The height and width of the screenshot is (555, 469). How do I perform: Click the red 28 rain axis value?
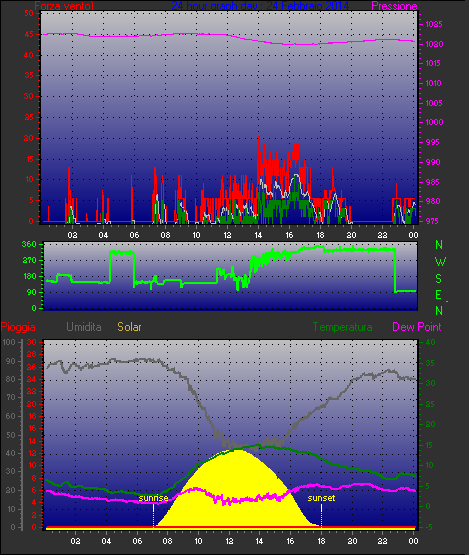pos(32,355)
